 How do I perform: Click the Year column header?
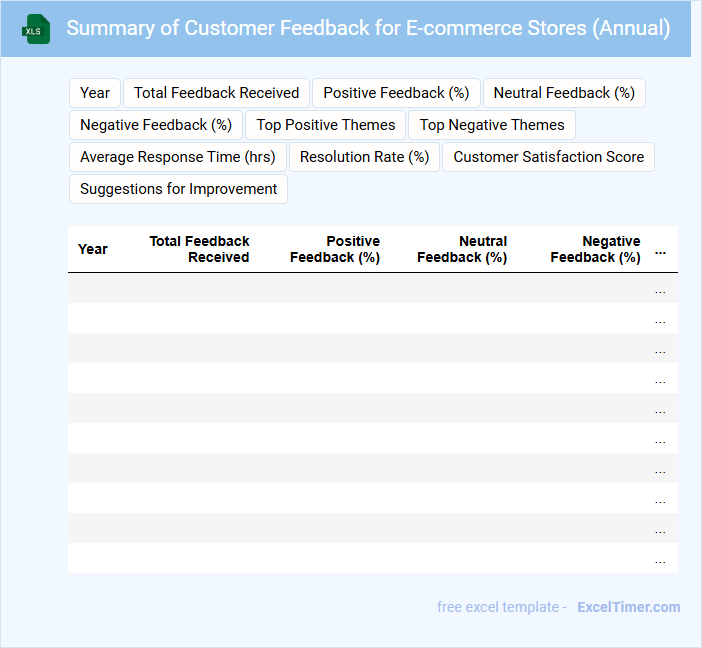[93, 249]
